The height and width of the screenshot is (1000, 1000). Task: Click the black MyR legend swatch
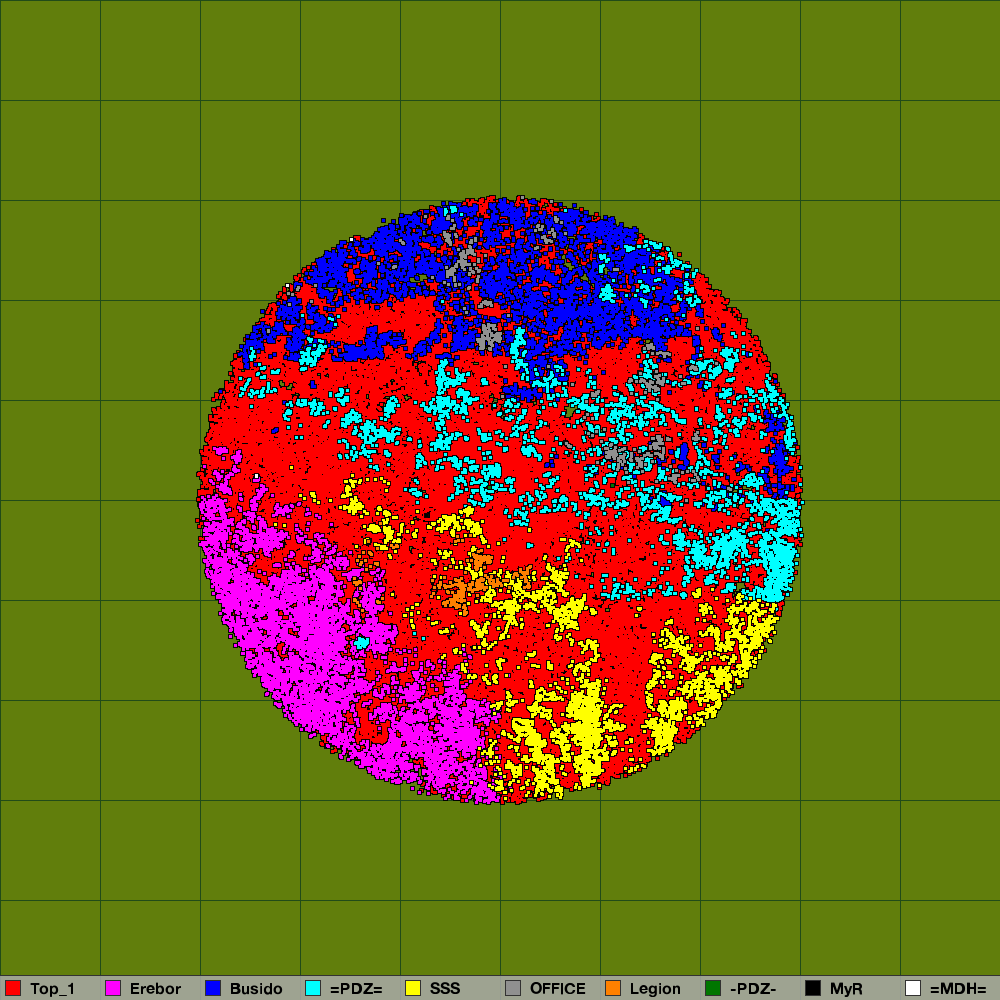tap(813, 988)
